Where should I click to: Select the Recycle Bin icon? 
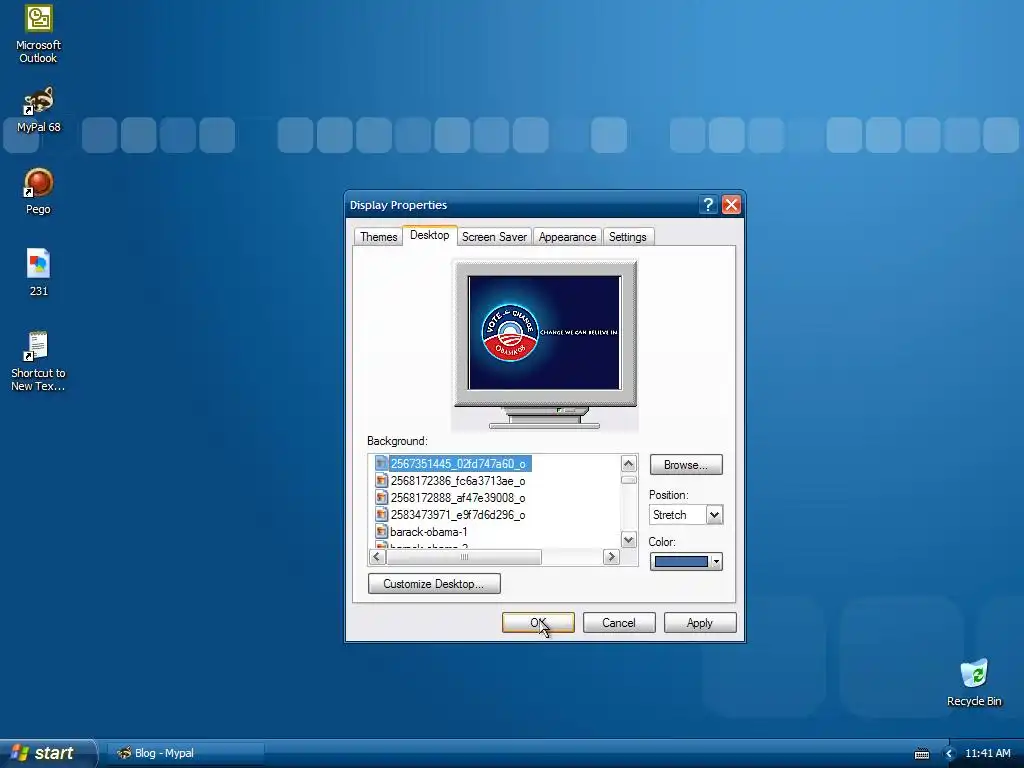tap(974, 682)
